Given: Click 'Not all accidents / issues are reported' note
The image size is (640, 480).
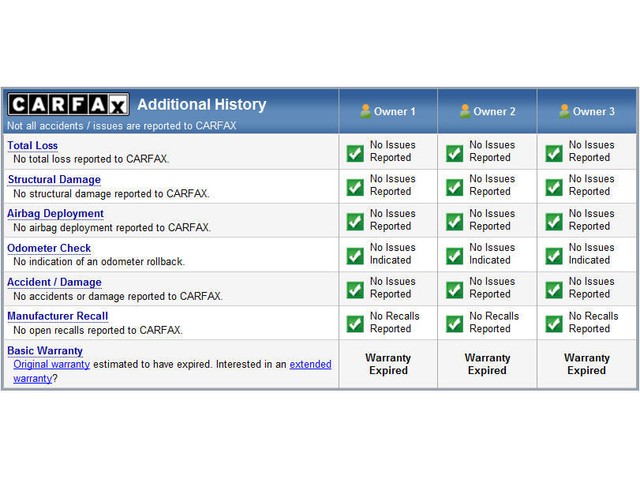Looking at the screenshot, I should (x=122, y=126).
